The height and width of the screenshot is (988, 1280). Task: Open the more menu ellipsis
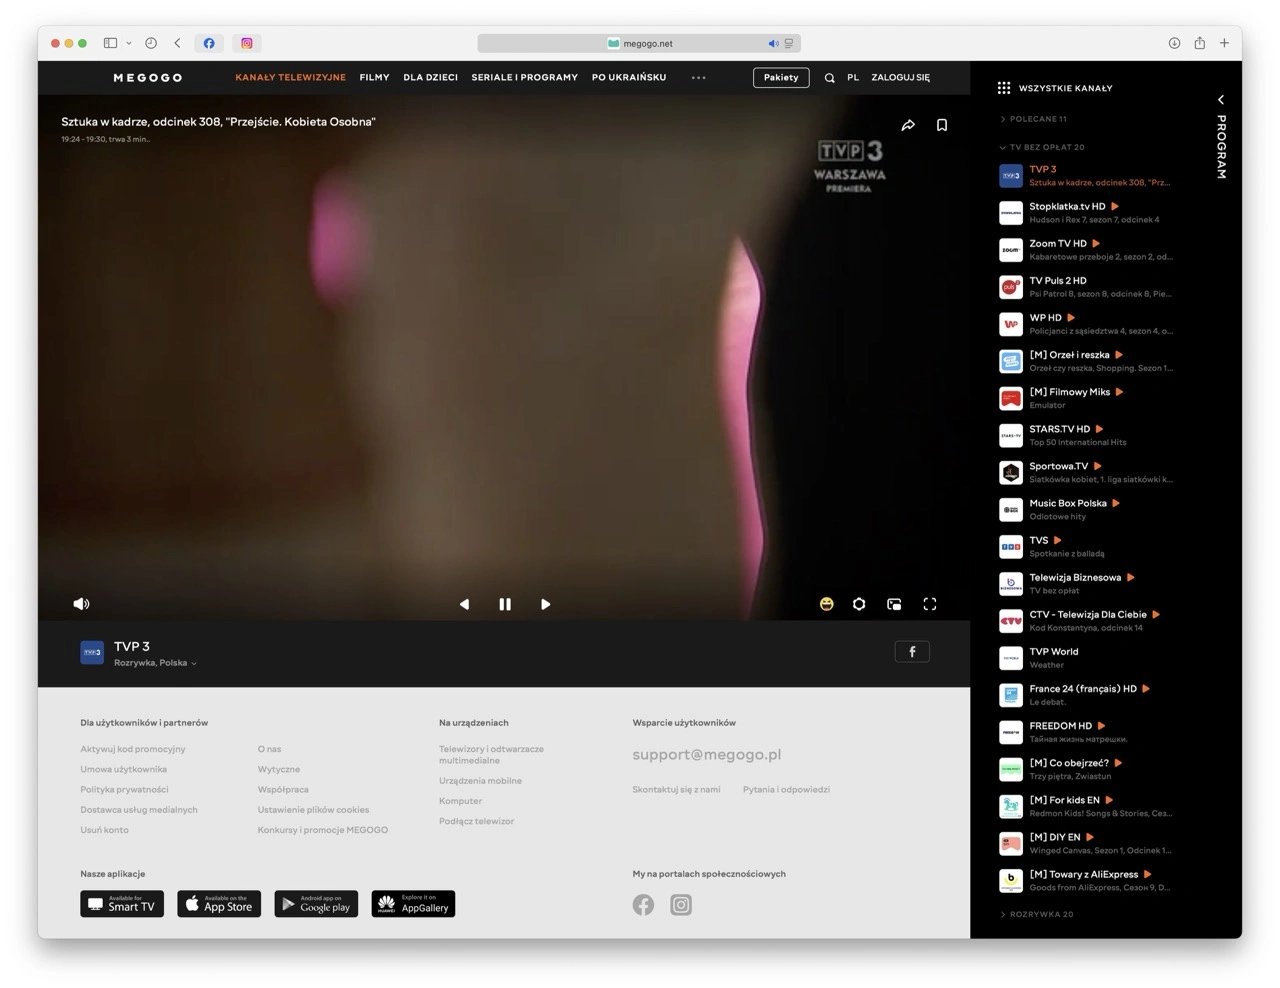(x=699, y=77)
